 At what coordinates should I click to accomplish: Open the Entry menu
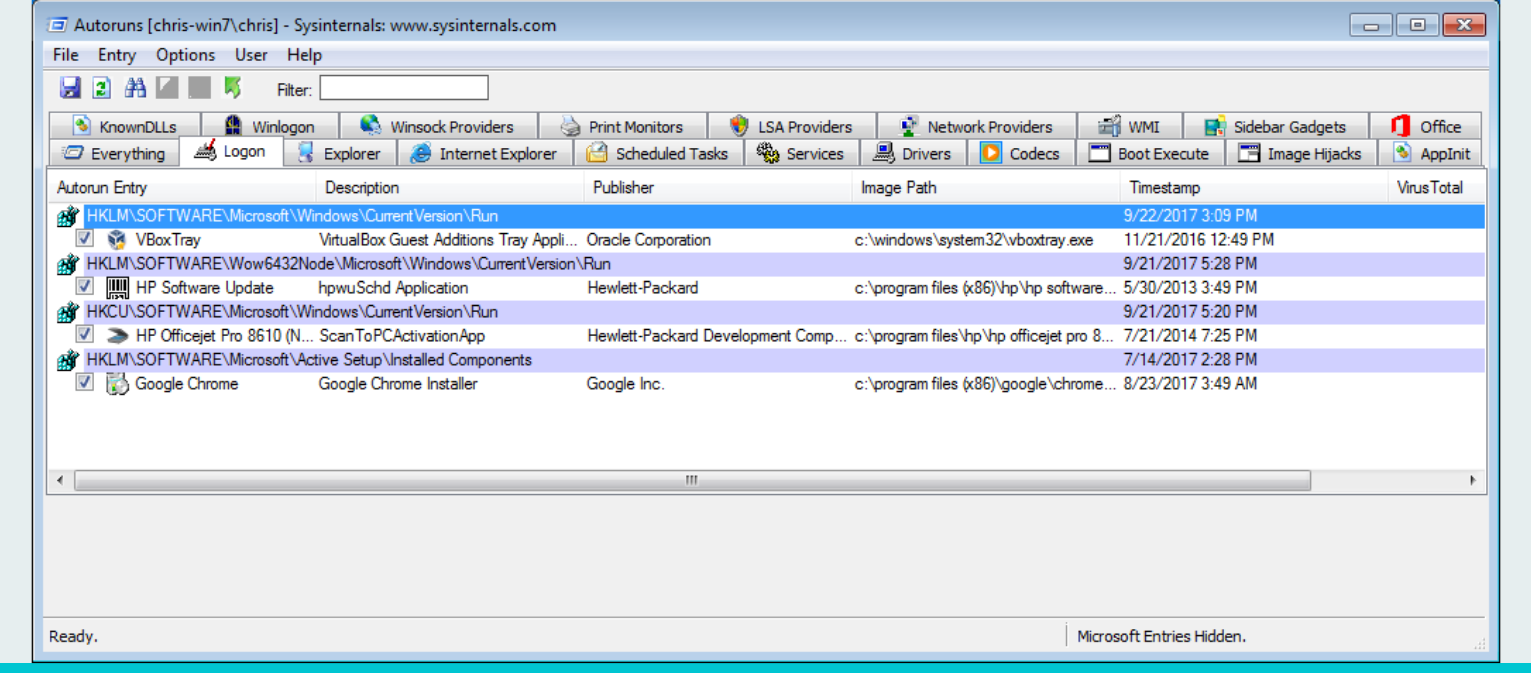[117, 55]
